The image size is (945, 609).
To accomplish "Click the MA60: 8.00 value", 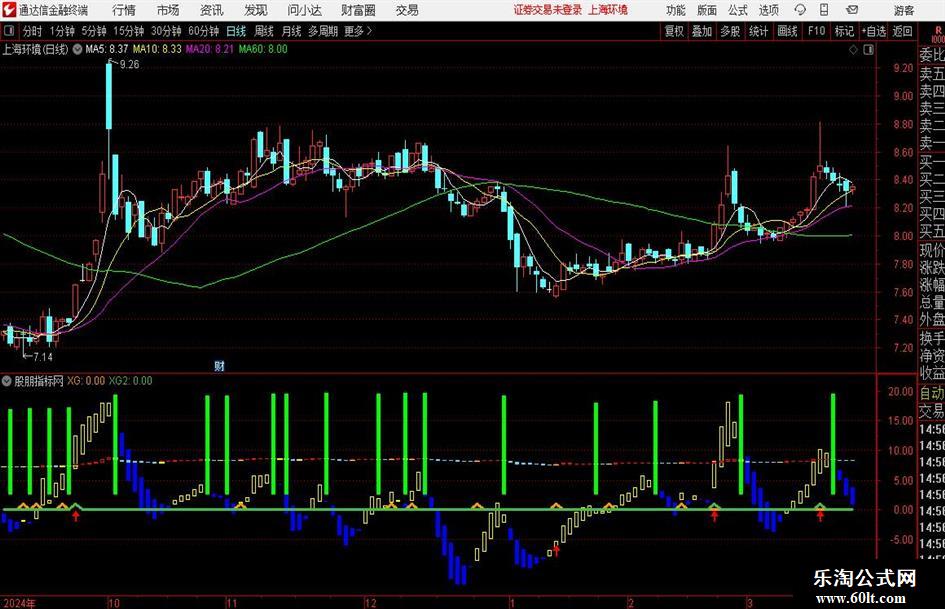I will (263, 49).
